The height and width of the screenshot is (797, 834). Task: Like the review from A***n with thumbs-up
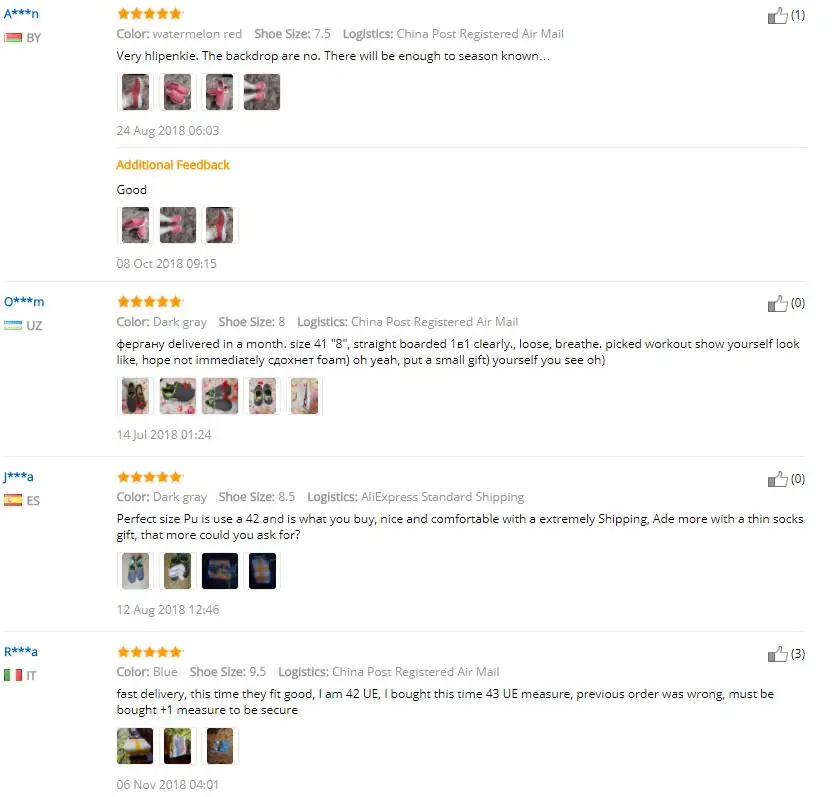coord(777,15)
